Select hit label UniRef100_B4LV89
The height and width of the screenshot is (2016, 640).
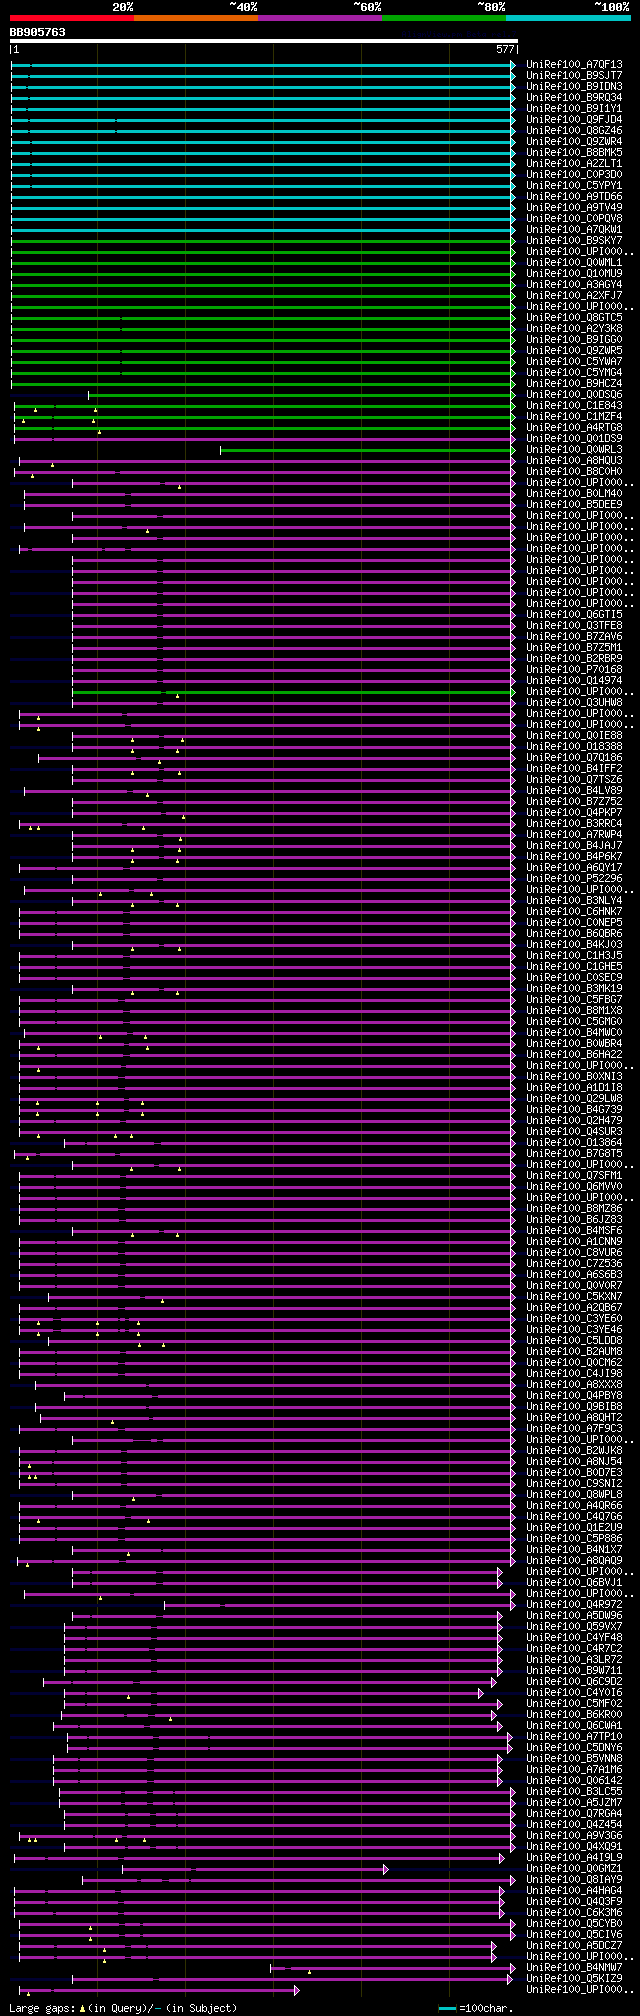tap(574, 791)
